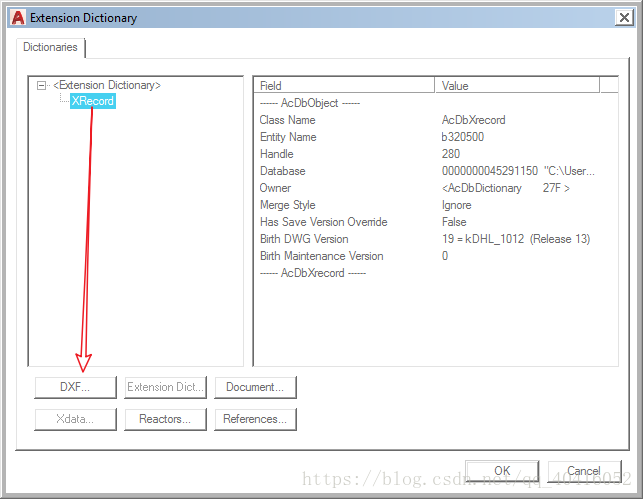
Task: Click the DXF... button
Action: (x=75, y=387)
